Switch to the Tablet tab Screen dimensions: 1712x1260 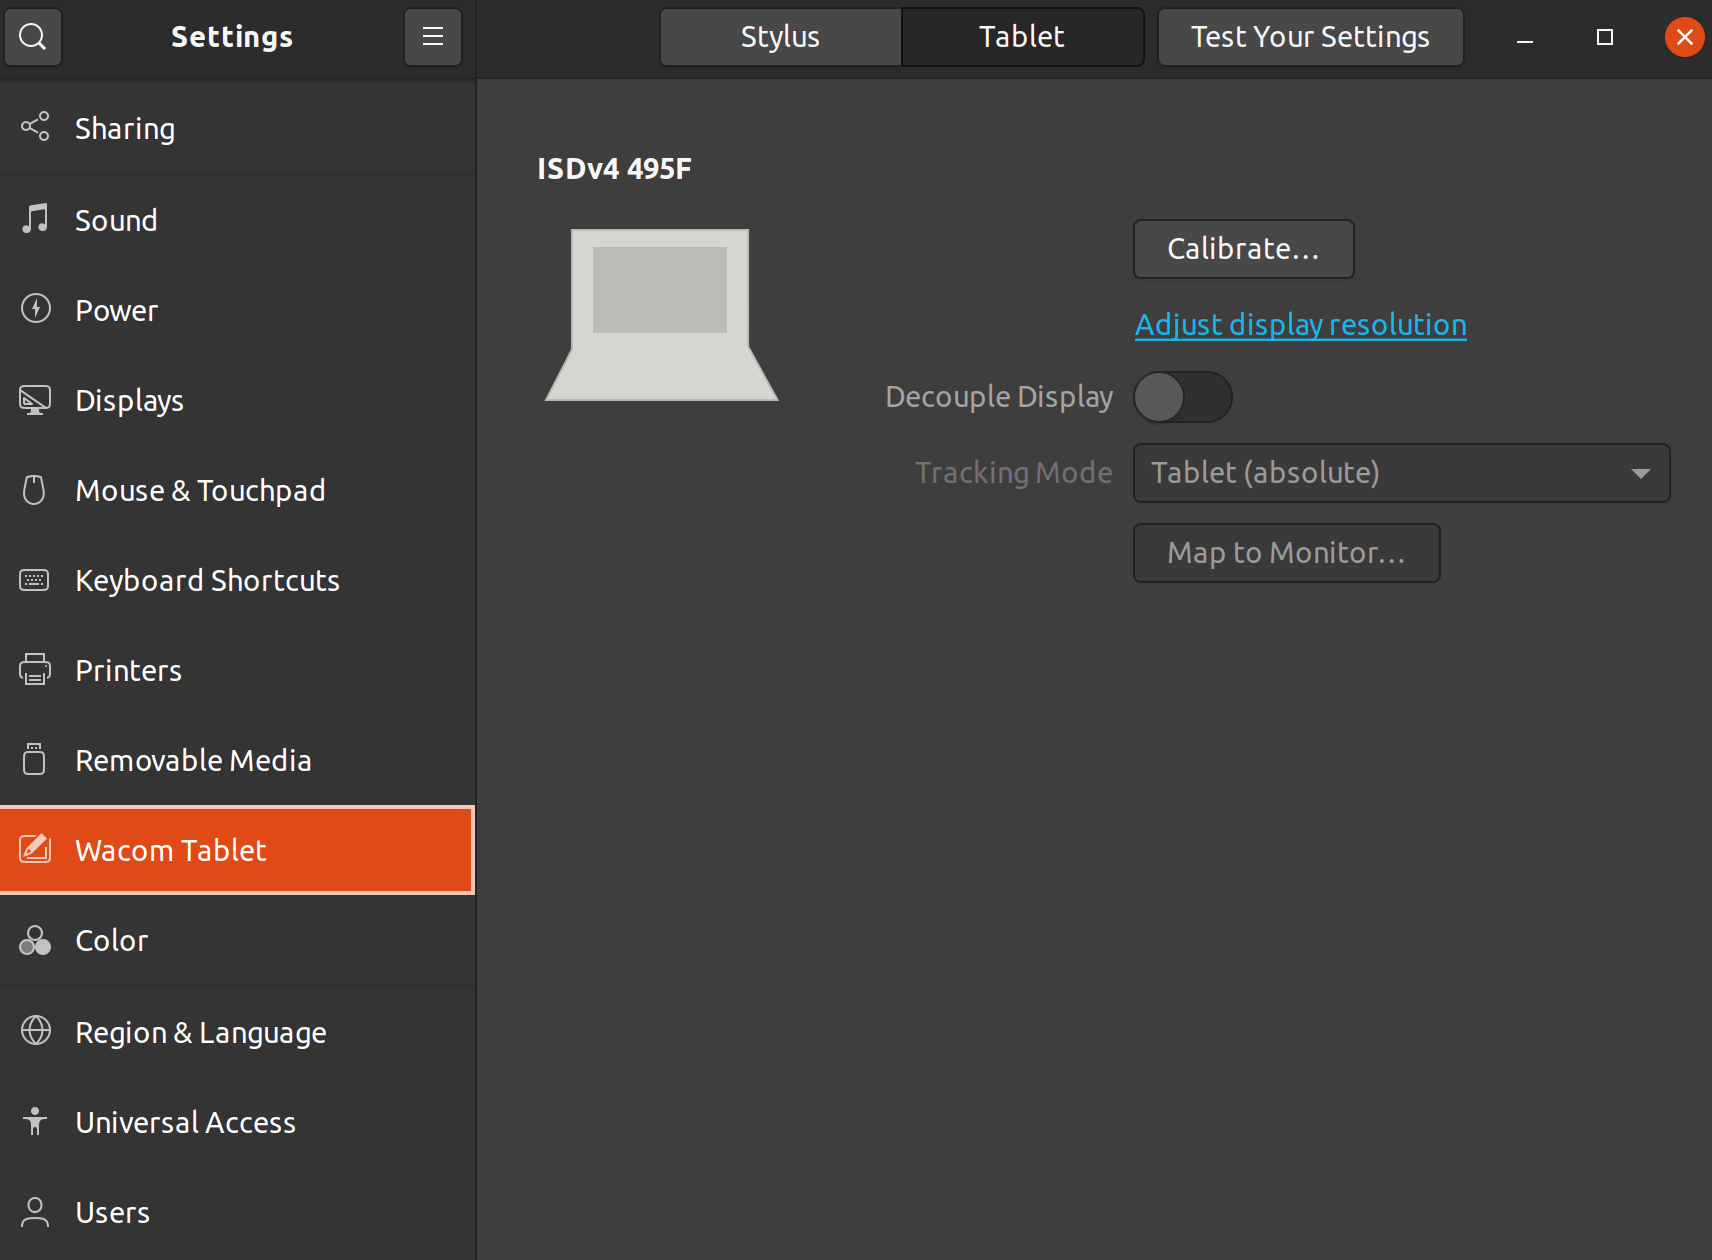coord(1021,36)
